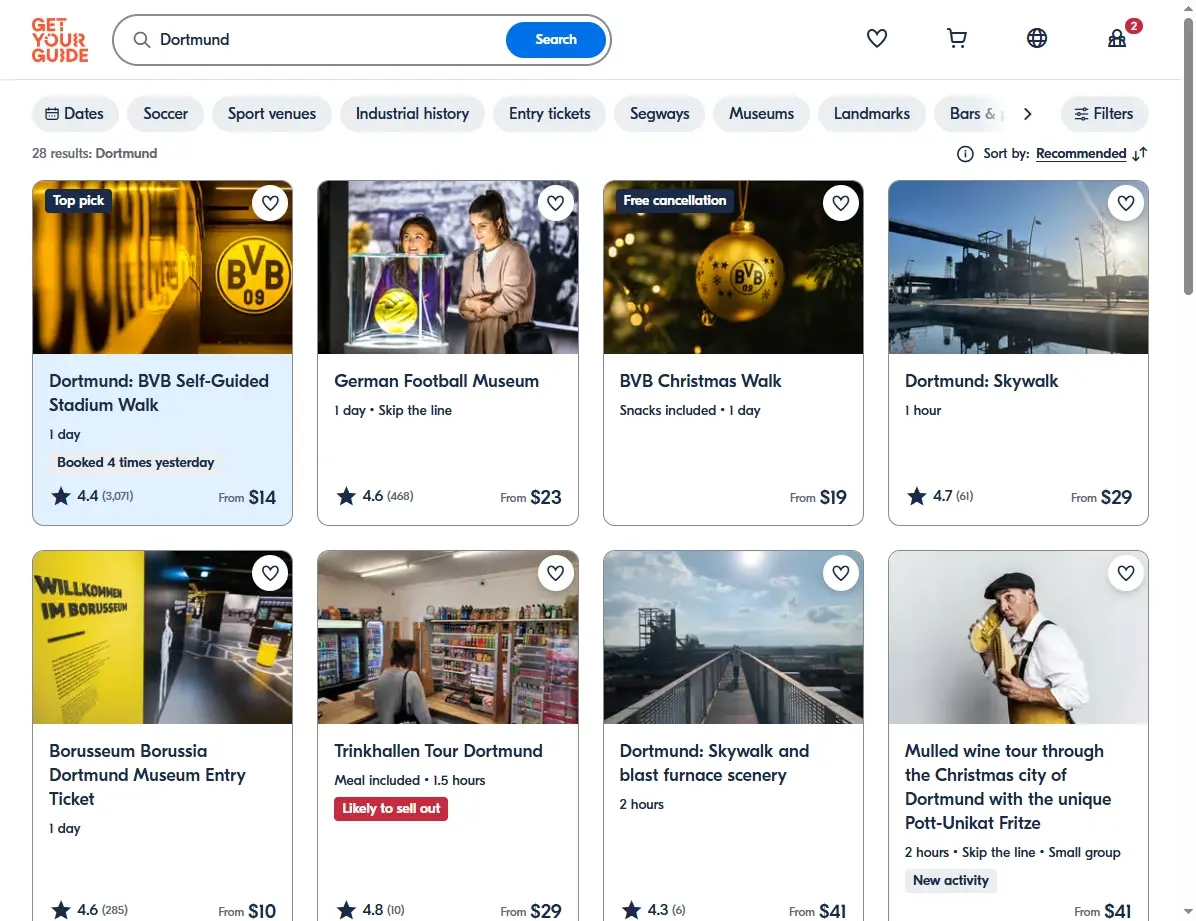Open the Dates filter picker

click(x=75, y=114)
